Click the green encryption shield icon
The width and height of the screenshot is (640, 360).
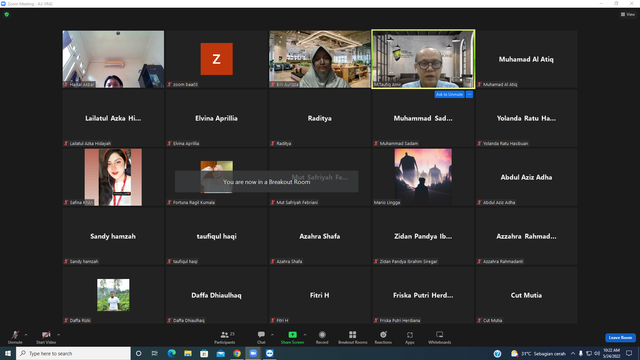pos(7,14)
